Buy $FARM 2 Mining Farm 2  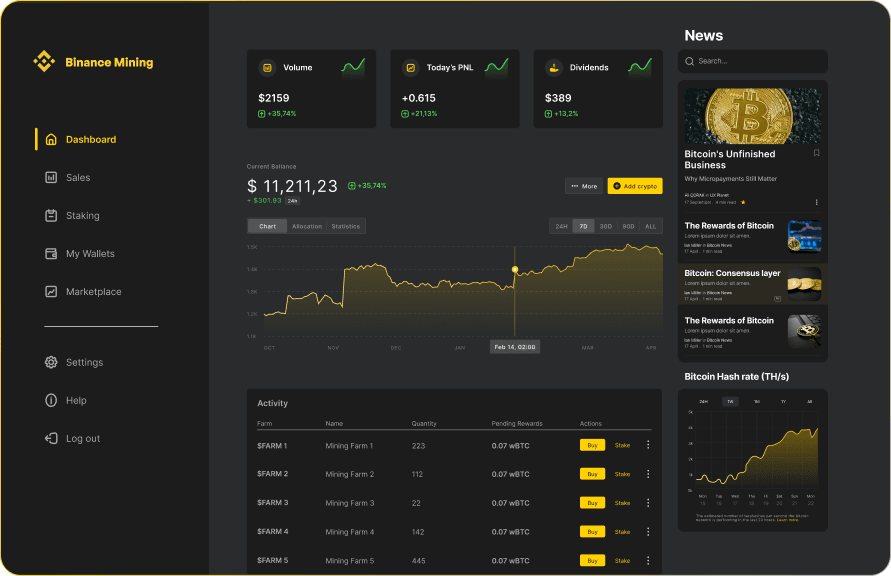[592, 474]
